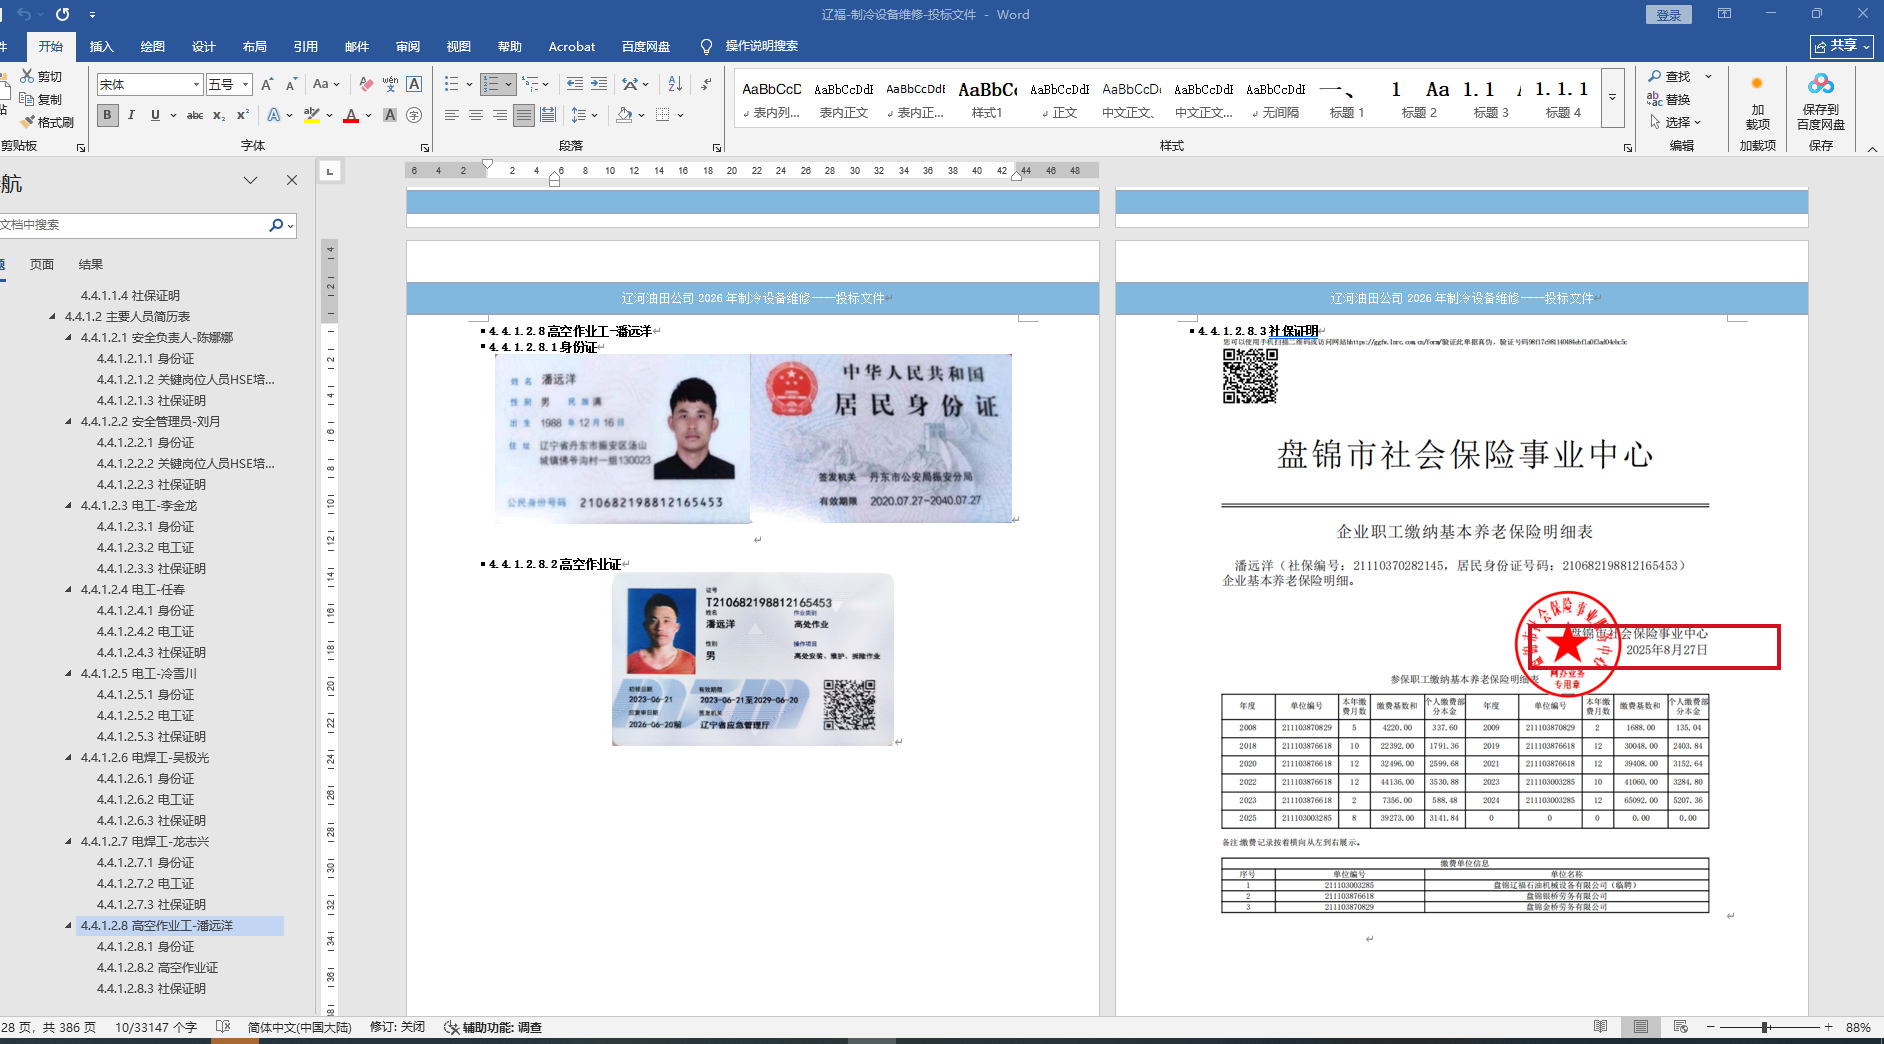This screenshot has width=1884, height=1044.
Task: Align the paragraph text to the right
Action: [500, 115]
